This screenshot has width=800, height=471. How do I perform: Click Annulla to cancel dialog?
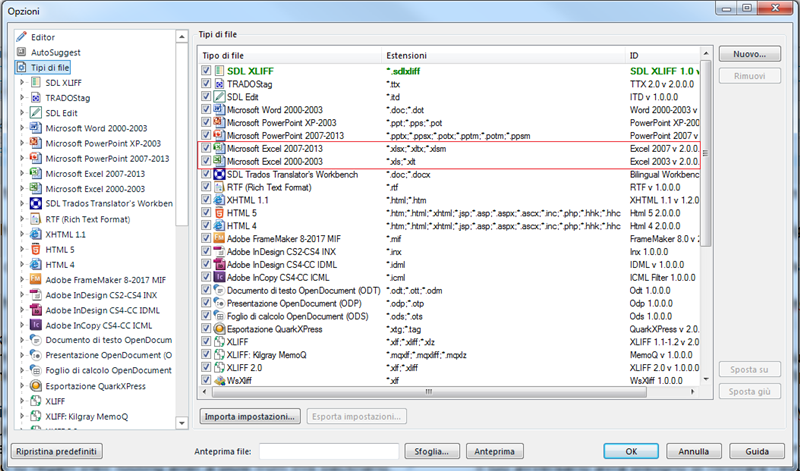coord(693,451)
